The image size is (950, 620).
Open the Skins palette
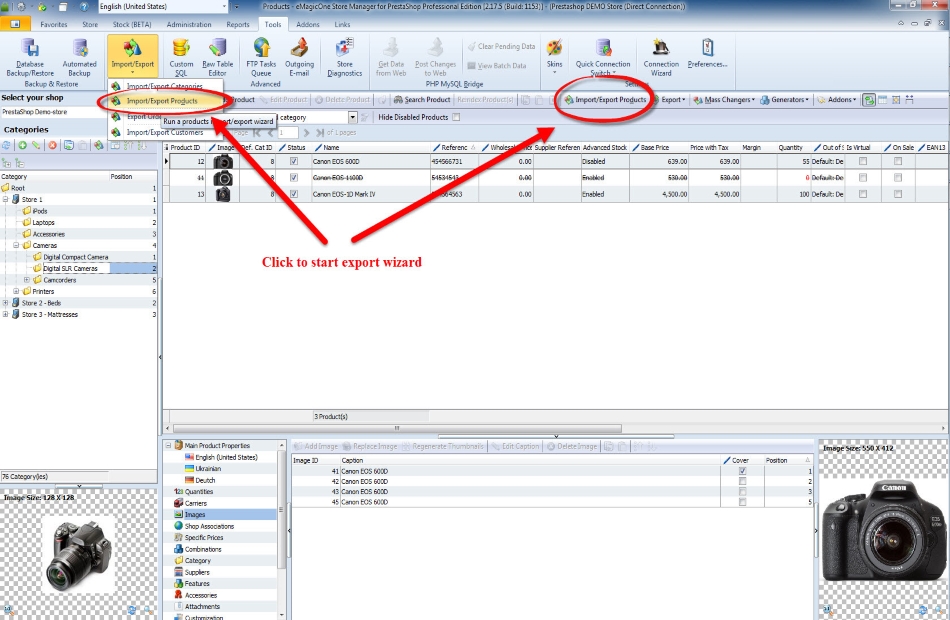click(x=554, y=55)
